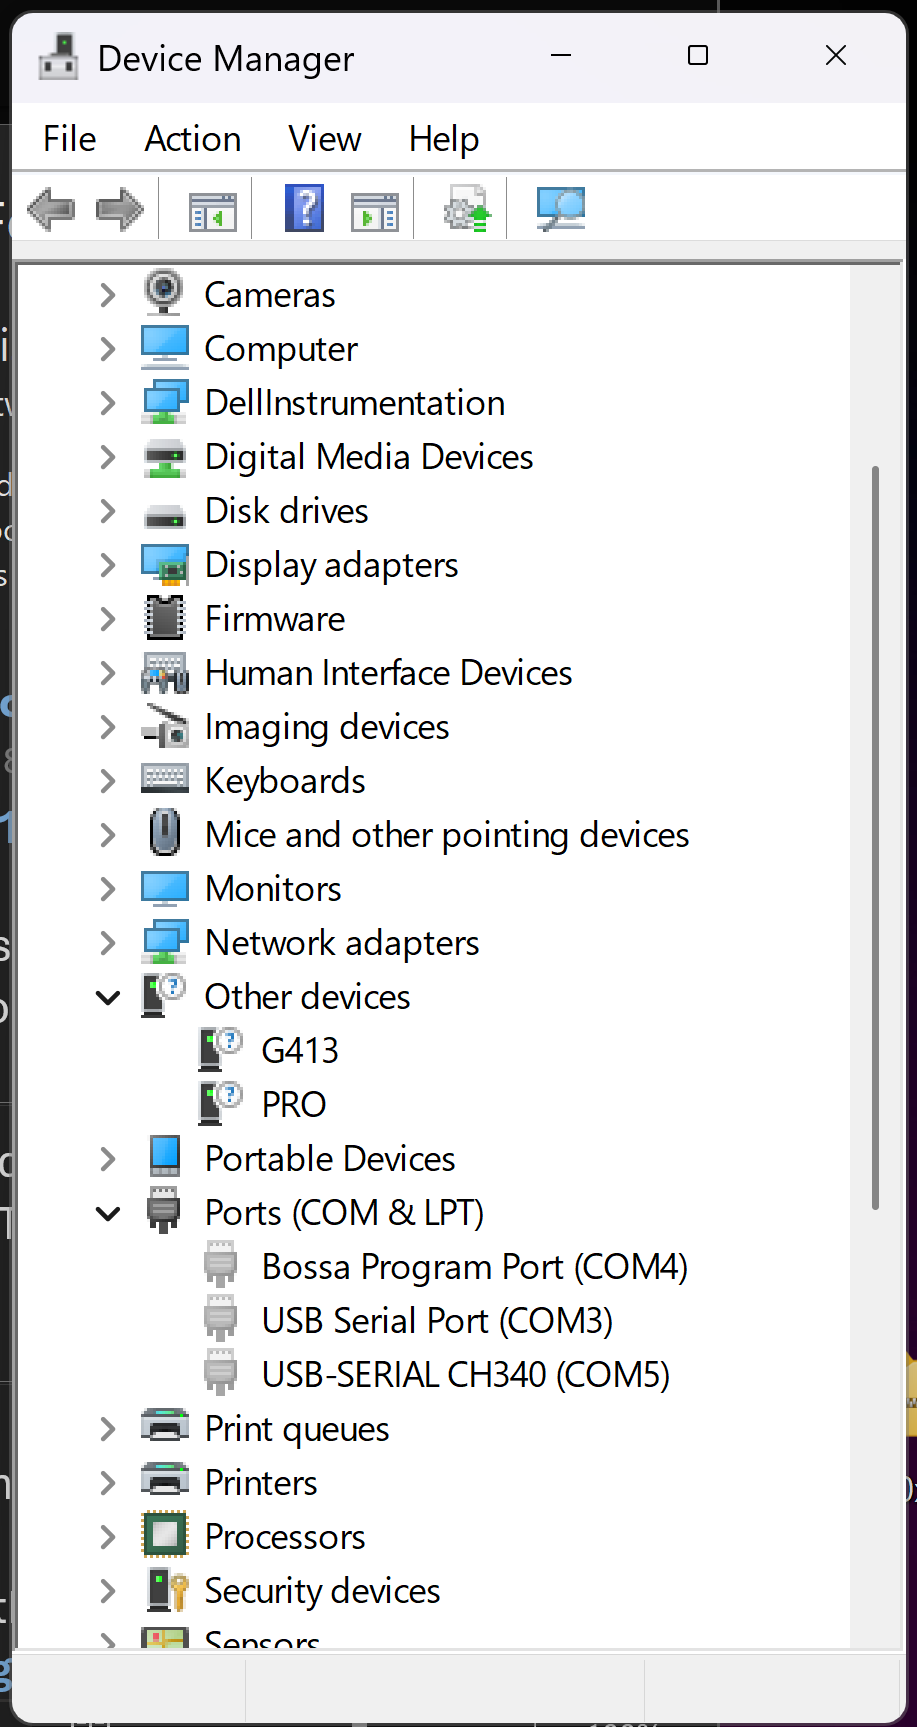Screen dimensions: 917x1727
Task: Scan for hardware changes using the magnifier toolbar icon
Action: point(561,208)
